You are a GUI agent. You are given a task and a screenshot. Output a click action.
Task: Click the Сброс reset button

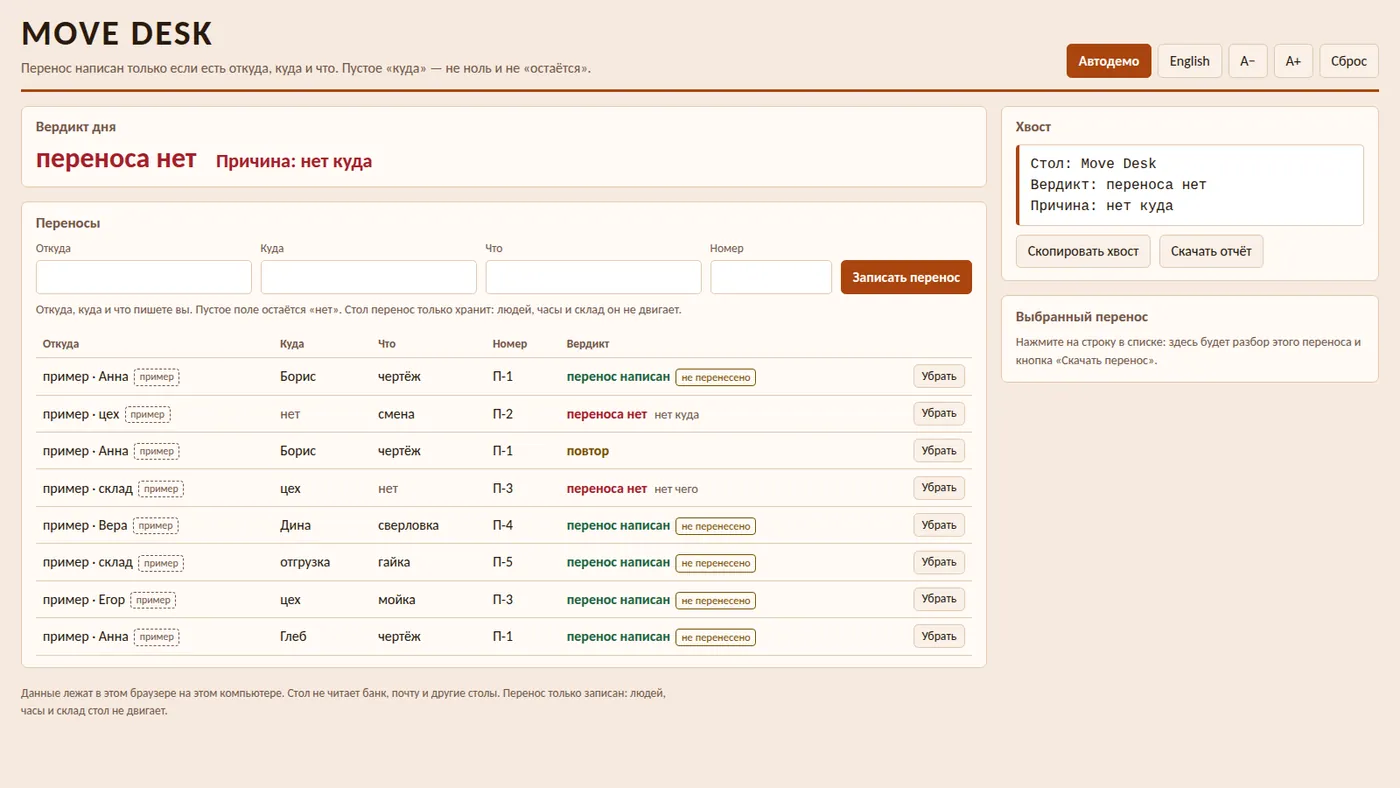(1348, 61)
